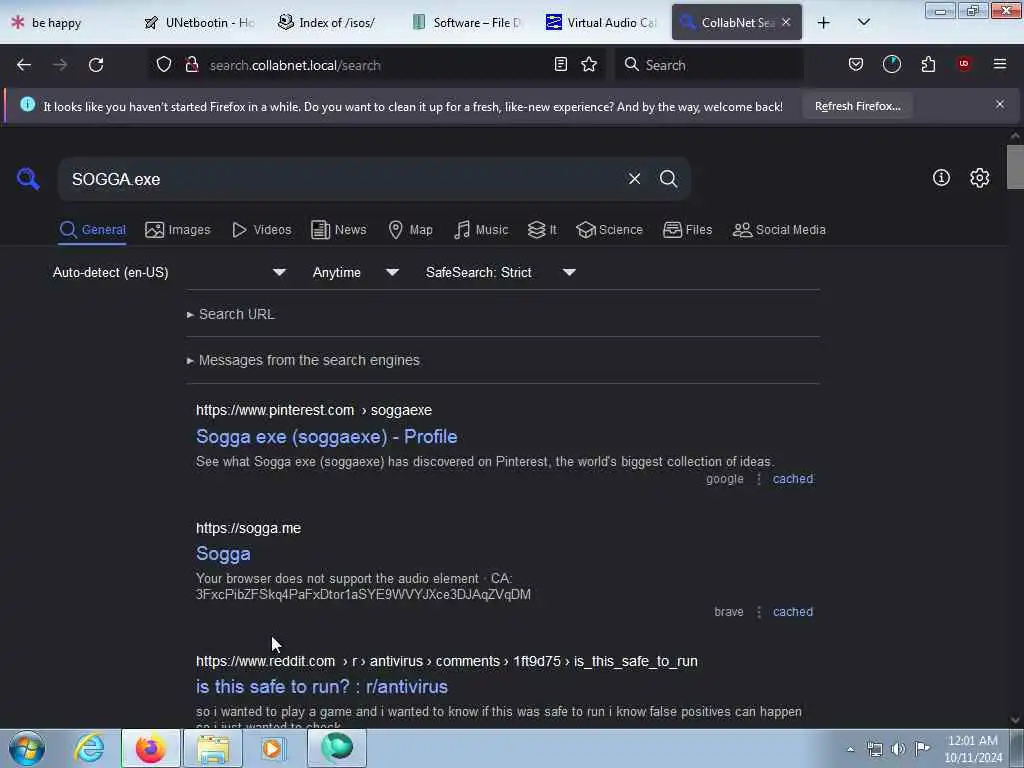Select the General search category
The width and height of the screenshot is (1024, 768).
tap(92, 230)
